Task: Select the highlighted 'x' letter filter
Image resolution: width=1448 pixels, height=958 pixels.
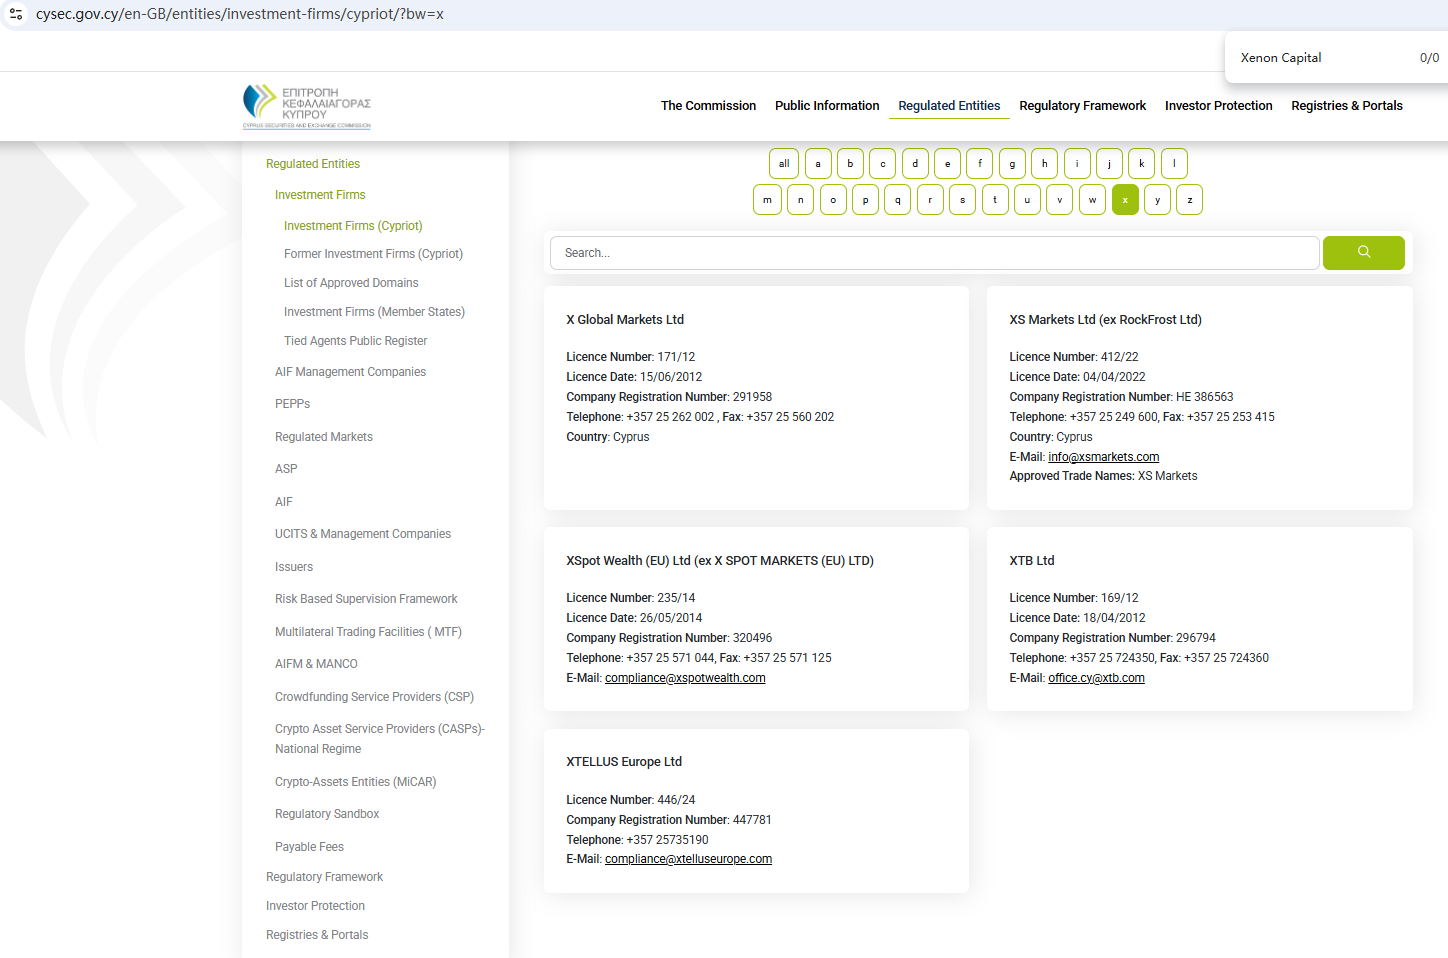Action: pos(1125,200)
